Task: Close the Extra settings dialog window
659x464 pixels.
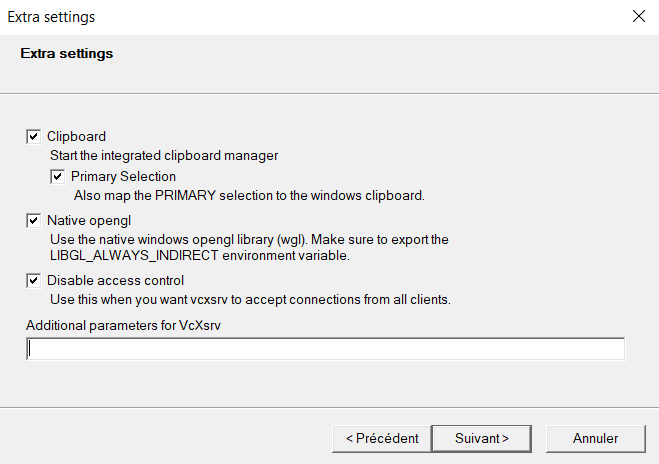Action: (x=638, y=17)
